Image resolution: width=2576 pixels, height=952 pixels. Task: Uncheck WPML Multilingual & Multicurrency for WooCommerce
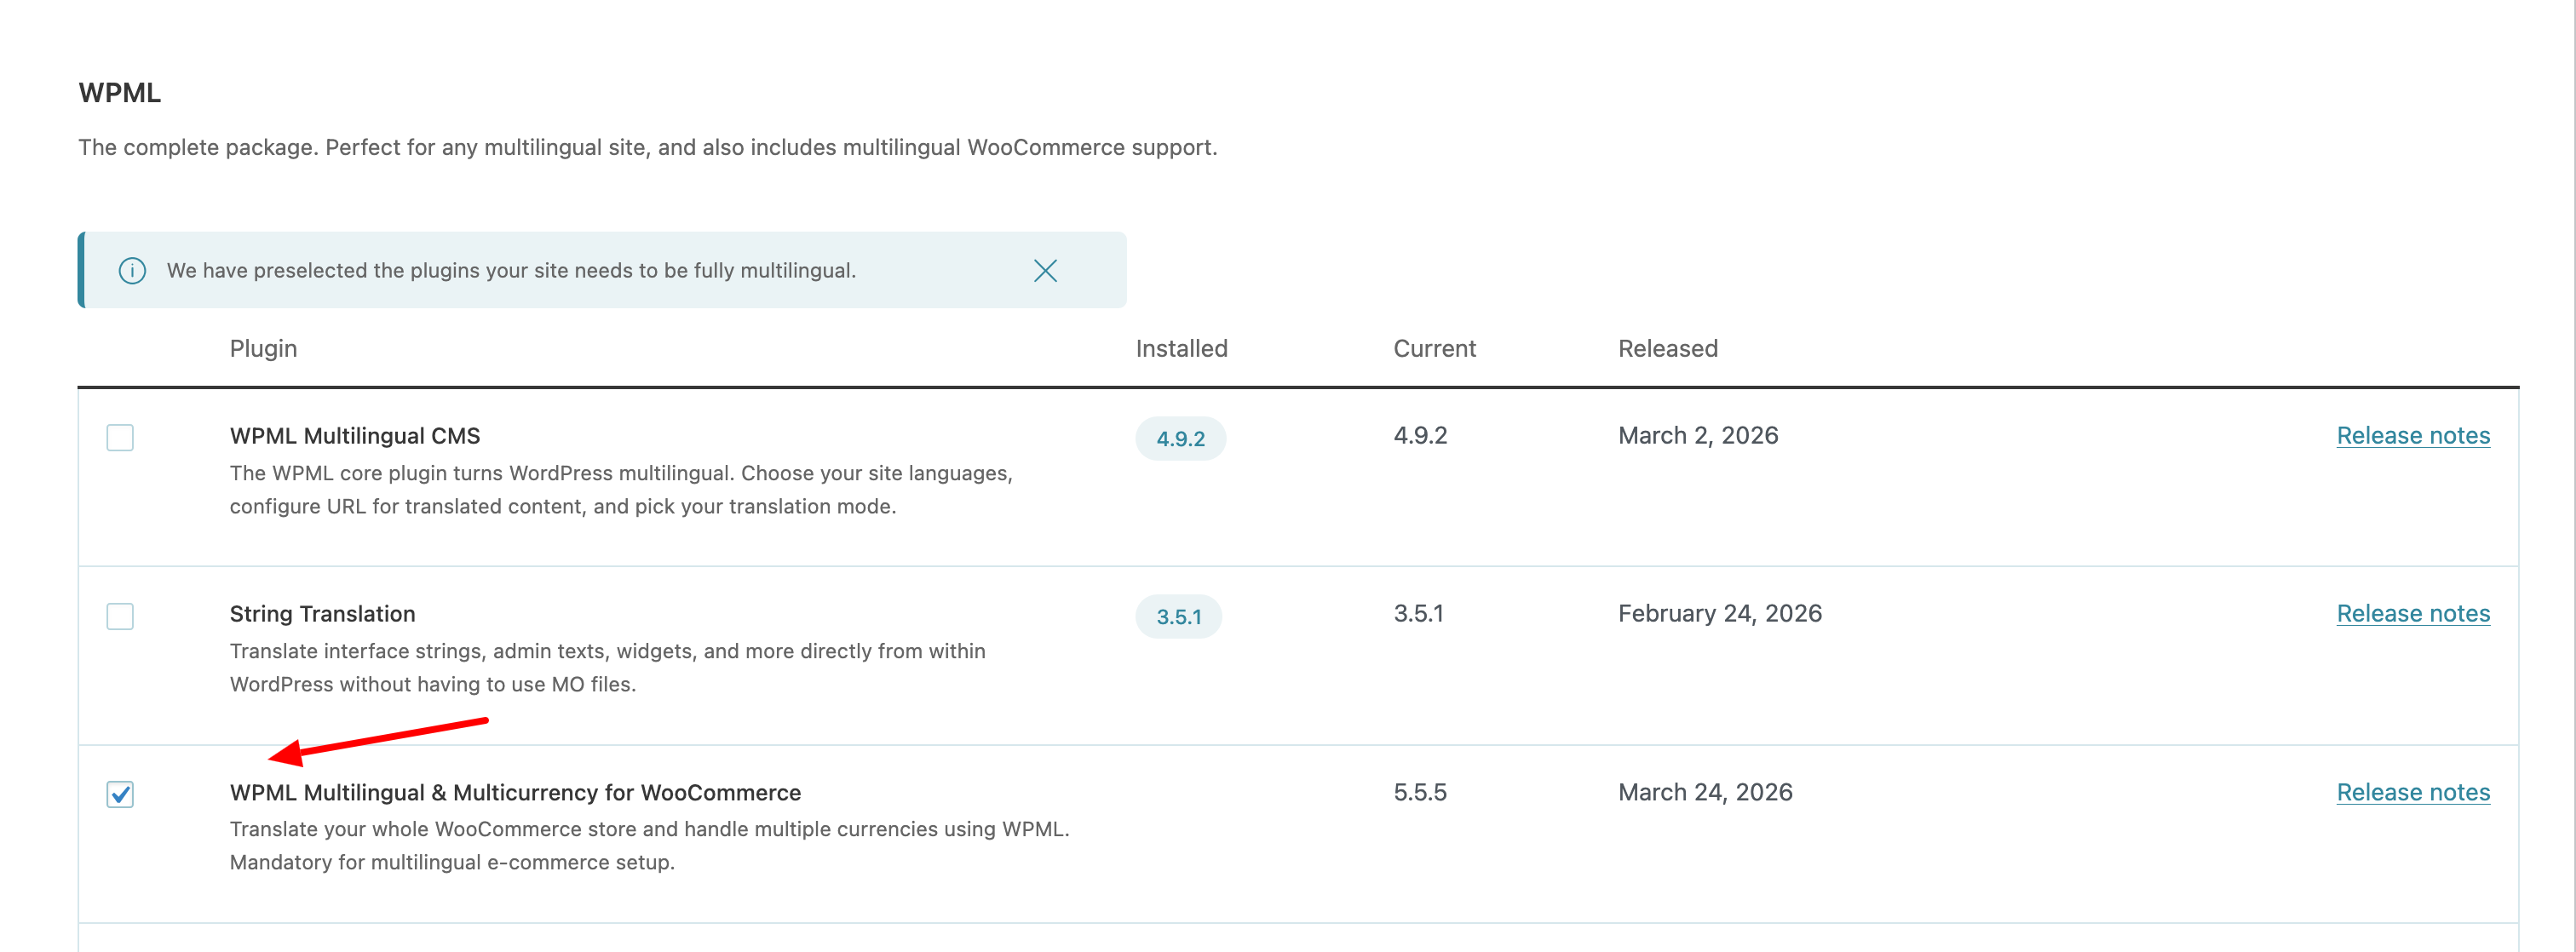pos(120,794)
